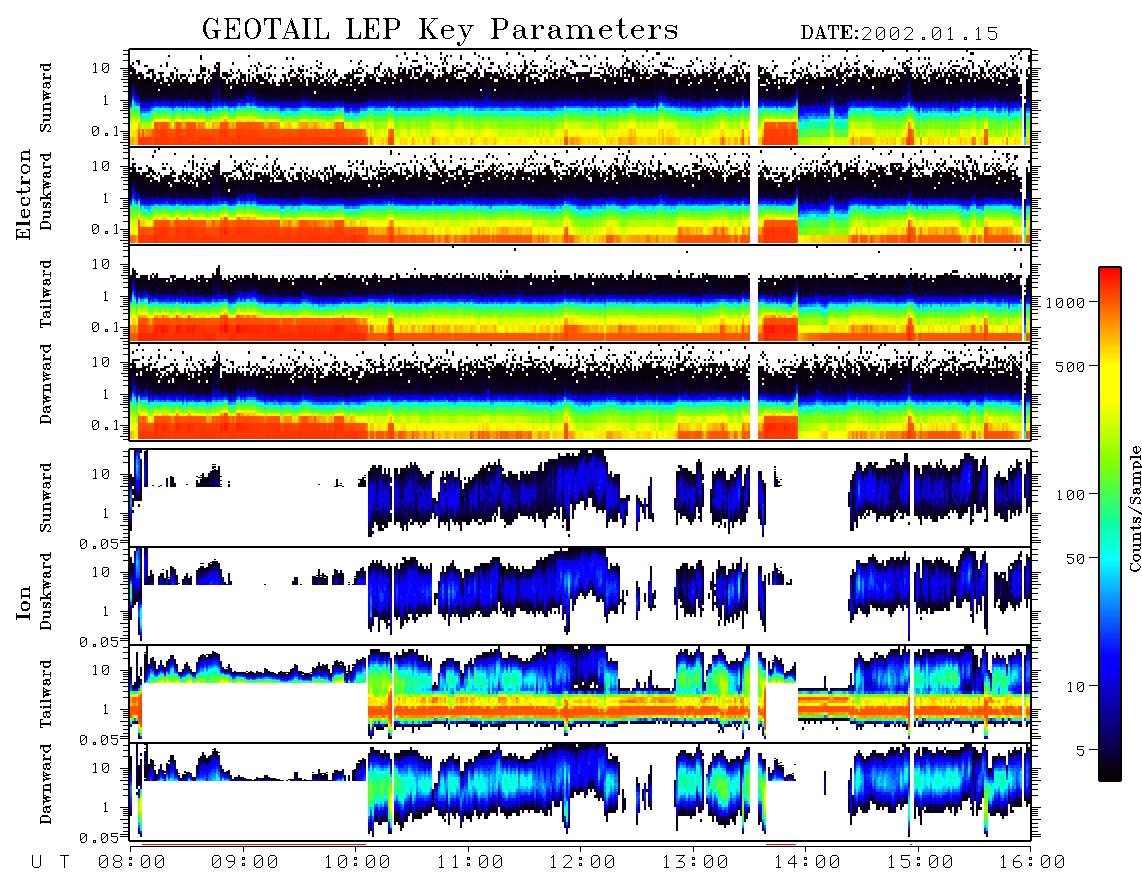Image resolution: width=1142 pixels, height=880 pixels.
Task: Click the 15:00 time tick label
Action: pyautogui.click(x=920, y=863)
